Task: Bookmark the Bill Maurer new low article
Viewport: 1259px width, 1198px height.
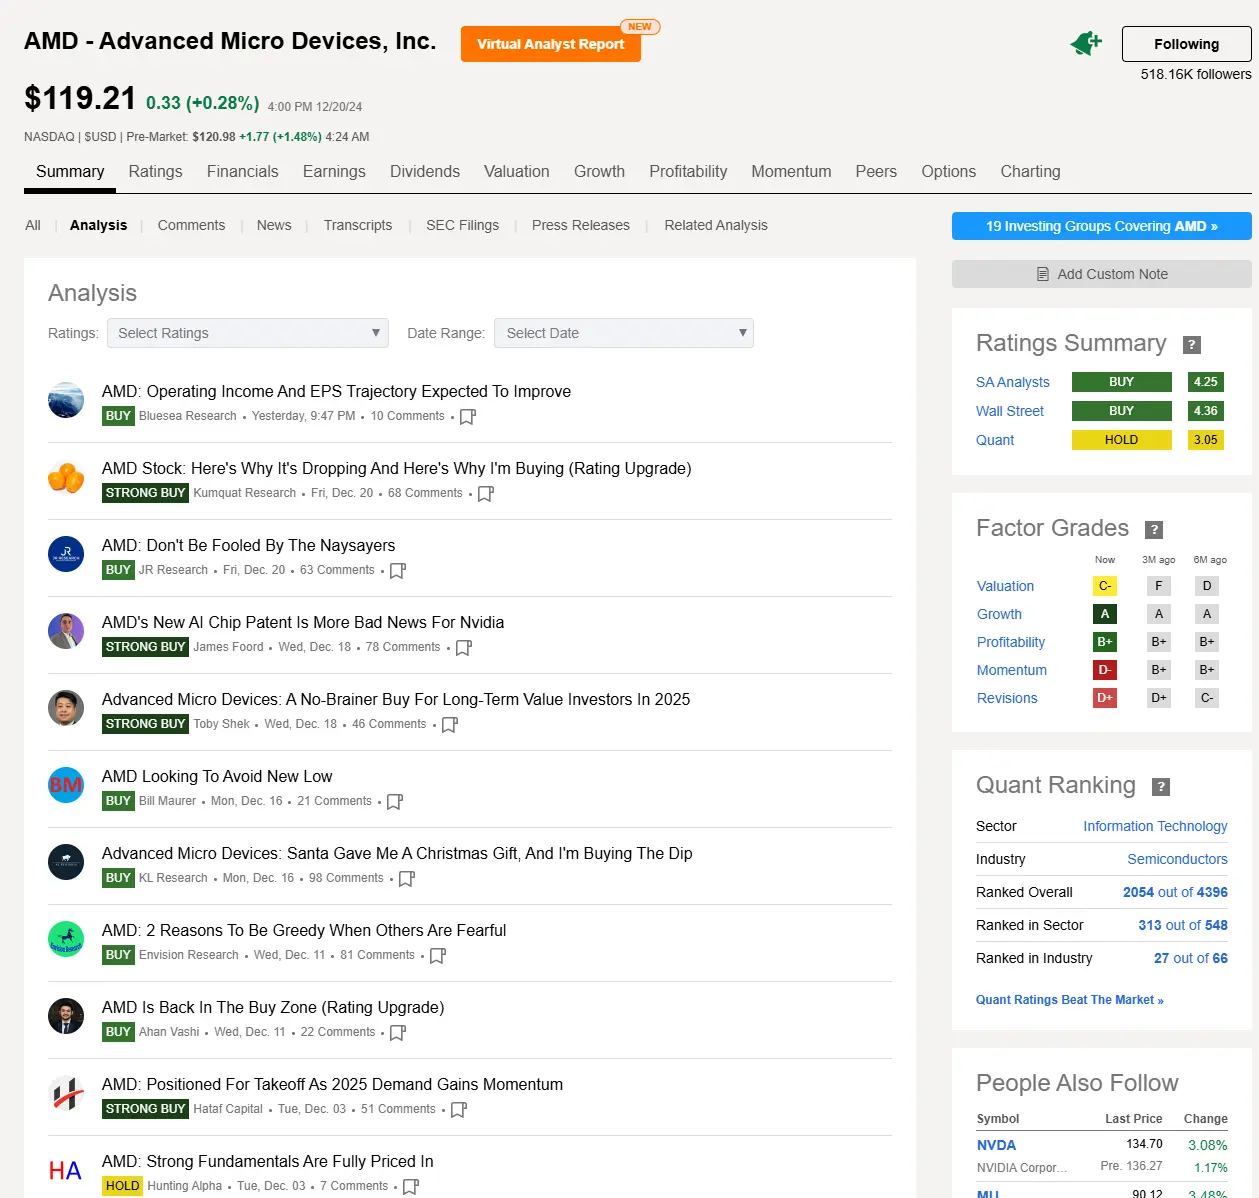Action: coord(395,802)
